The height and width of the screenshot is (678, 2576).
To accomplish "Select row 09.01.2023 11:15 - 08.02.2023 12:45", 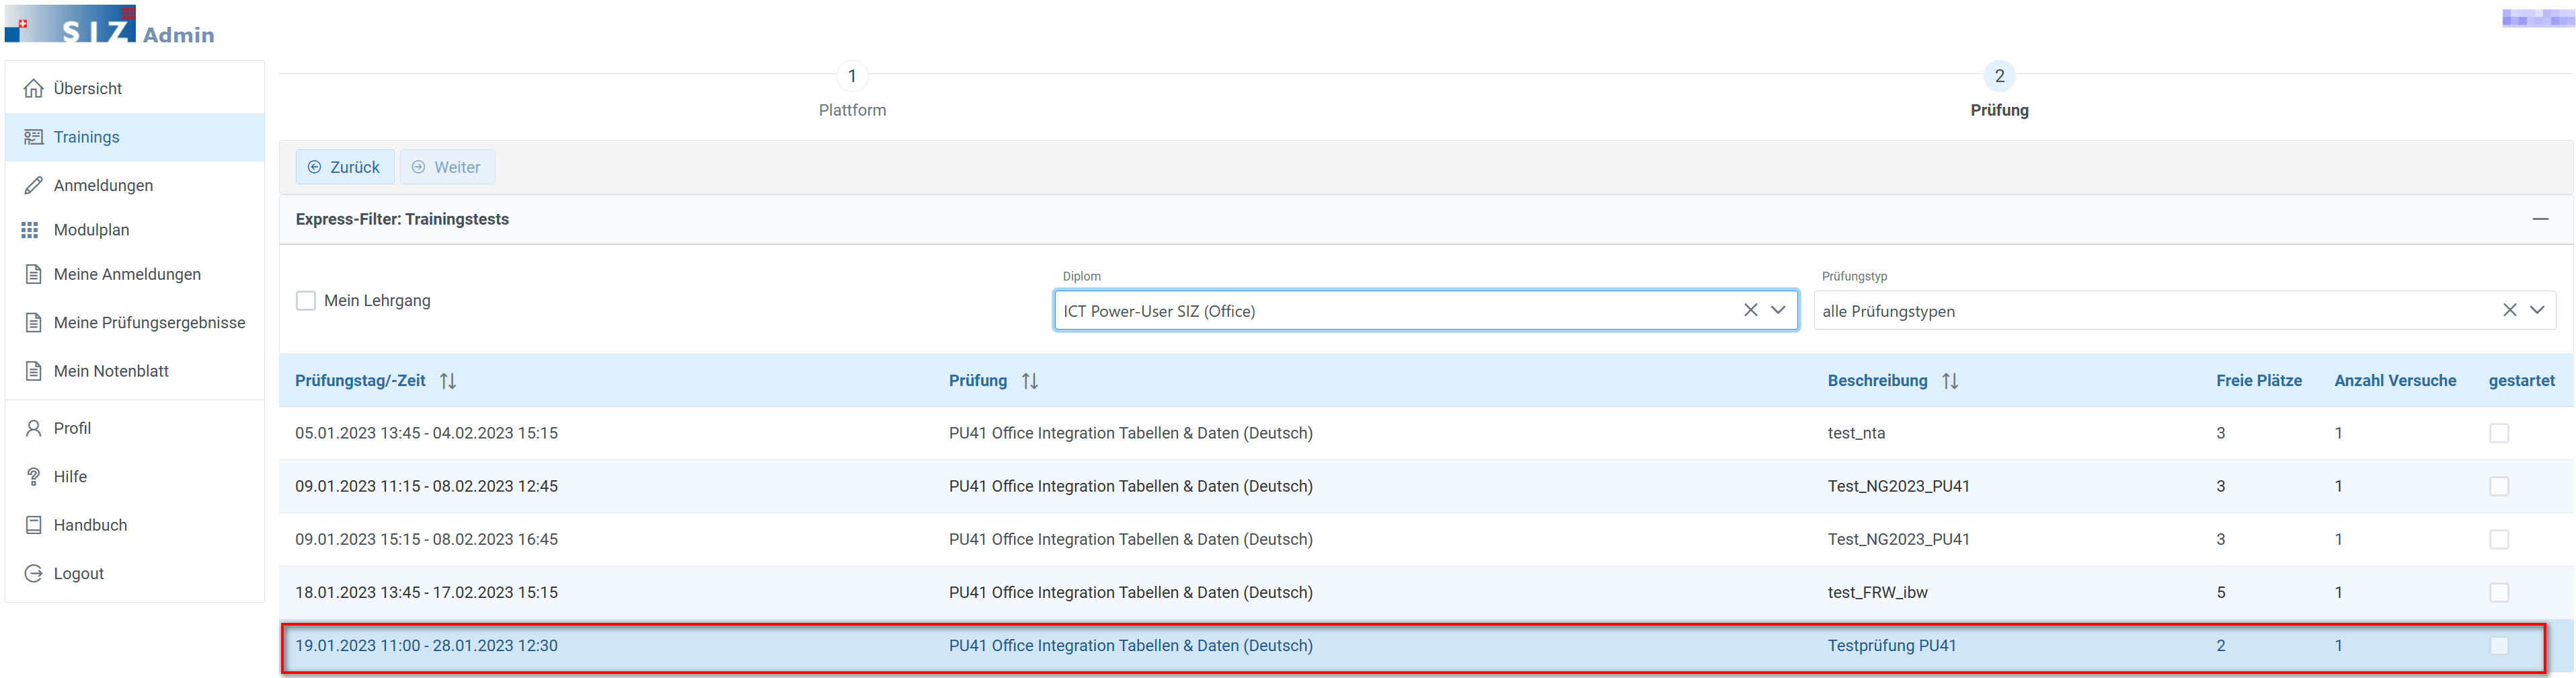I will (1426, 486).
